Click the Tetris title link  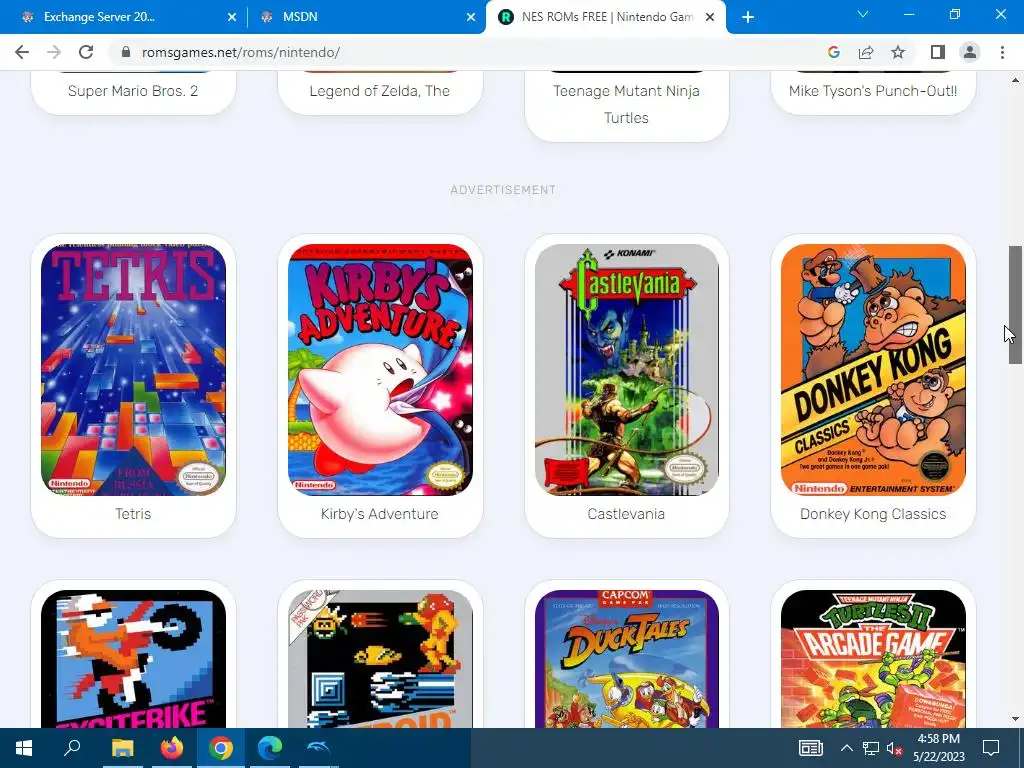133,514
